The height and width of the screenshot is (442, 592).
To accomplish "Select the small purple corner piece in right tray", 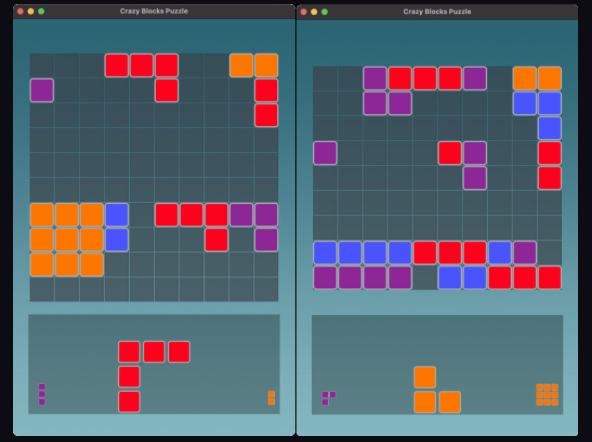I will point(328,398).
